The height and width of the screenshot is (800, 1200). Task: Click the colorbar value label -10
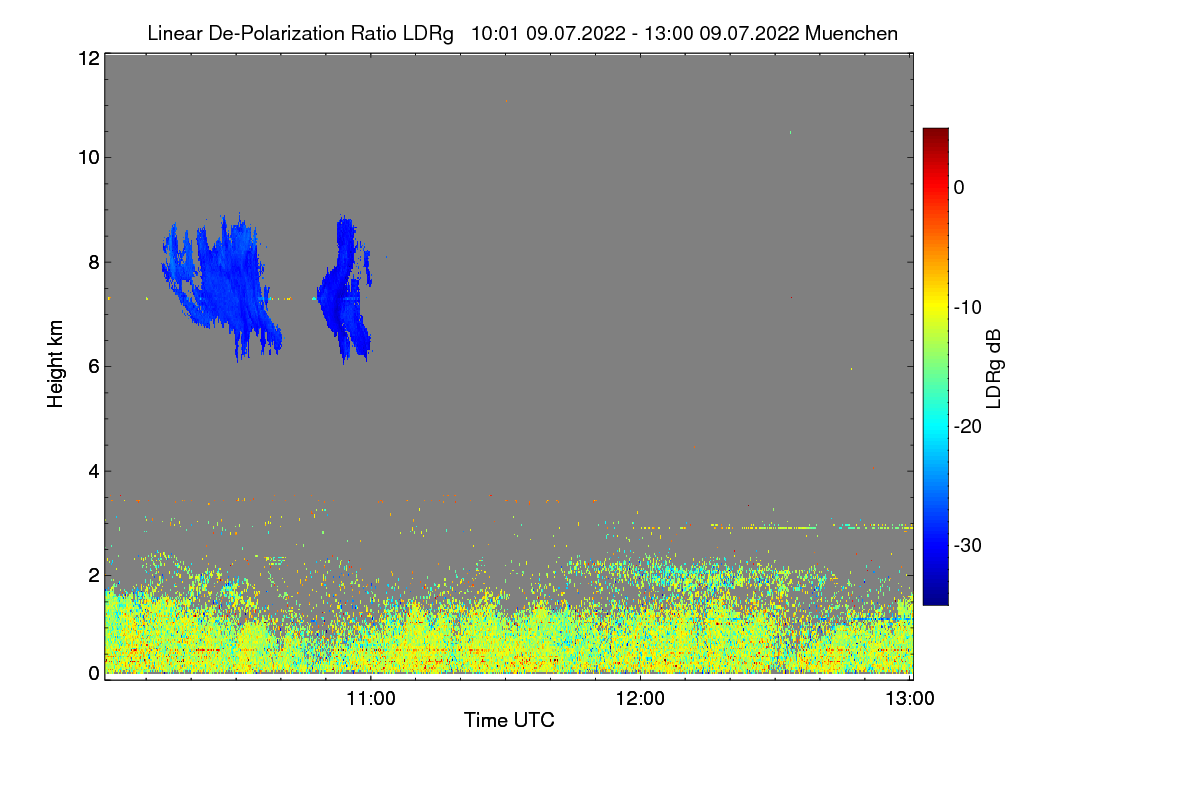[x=969, y=307]
